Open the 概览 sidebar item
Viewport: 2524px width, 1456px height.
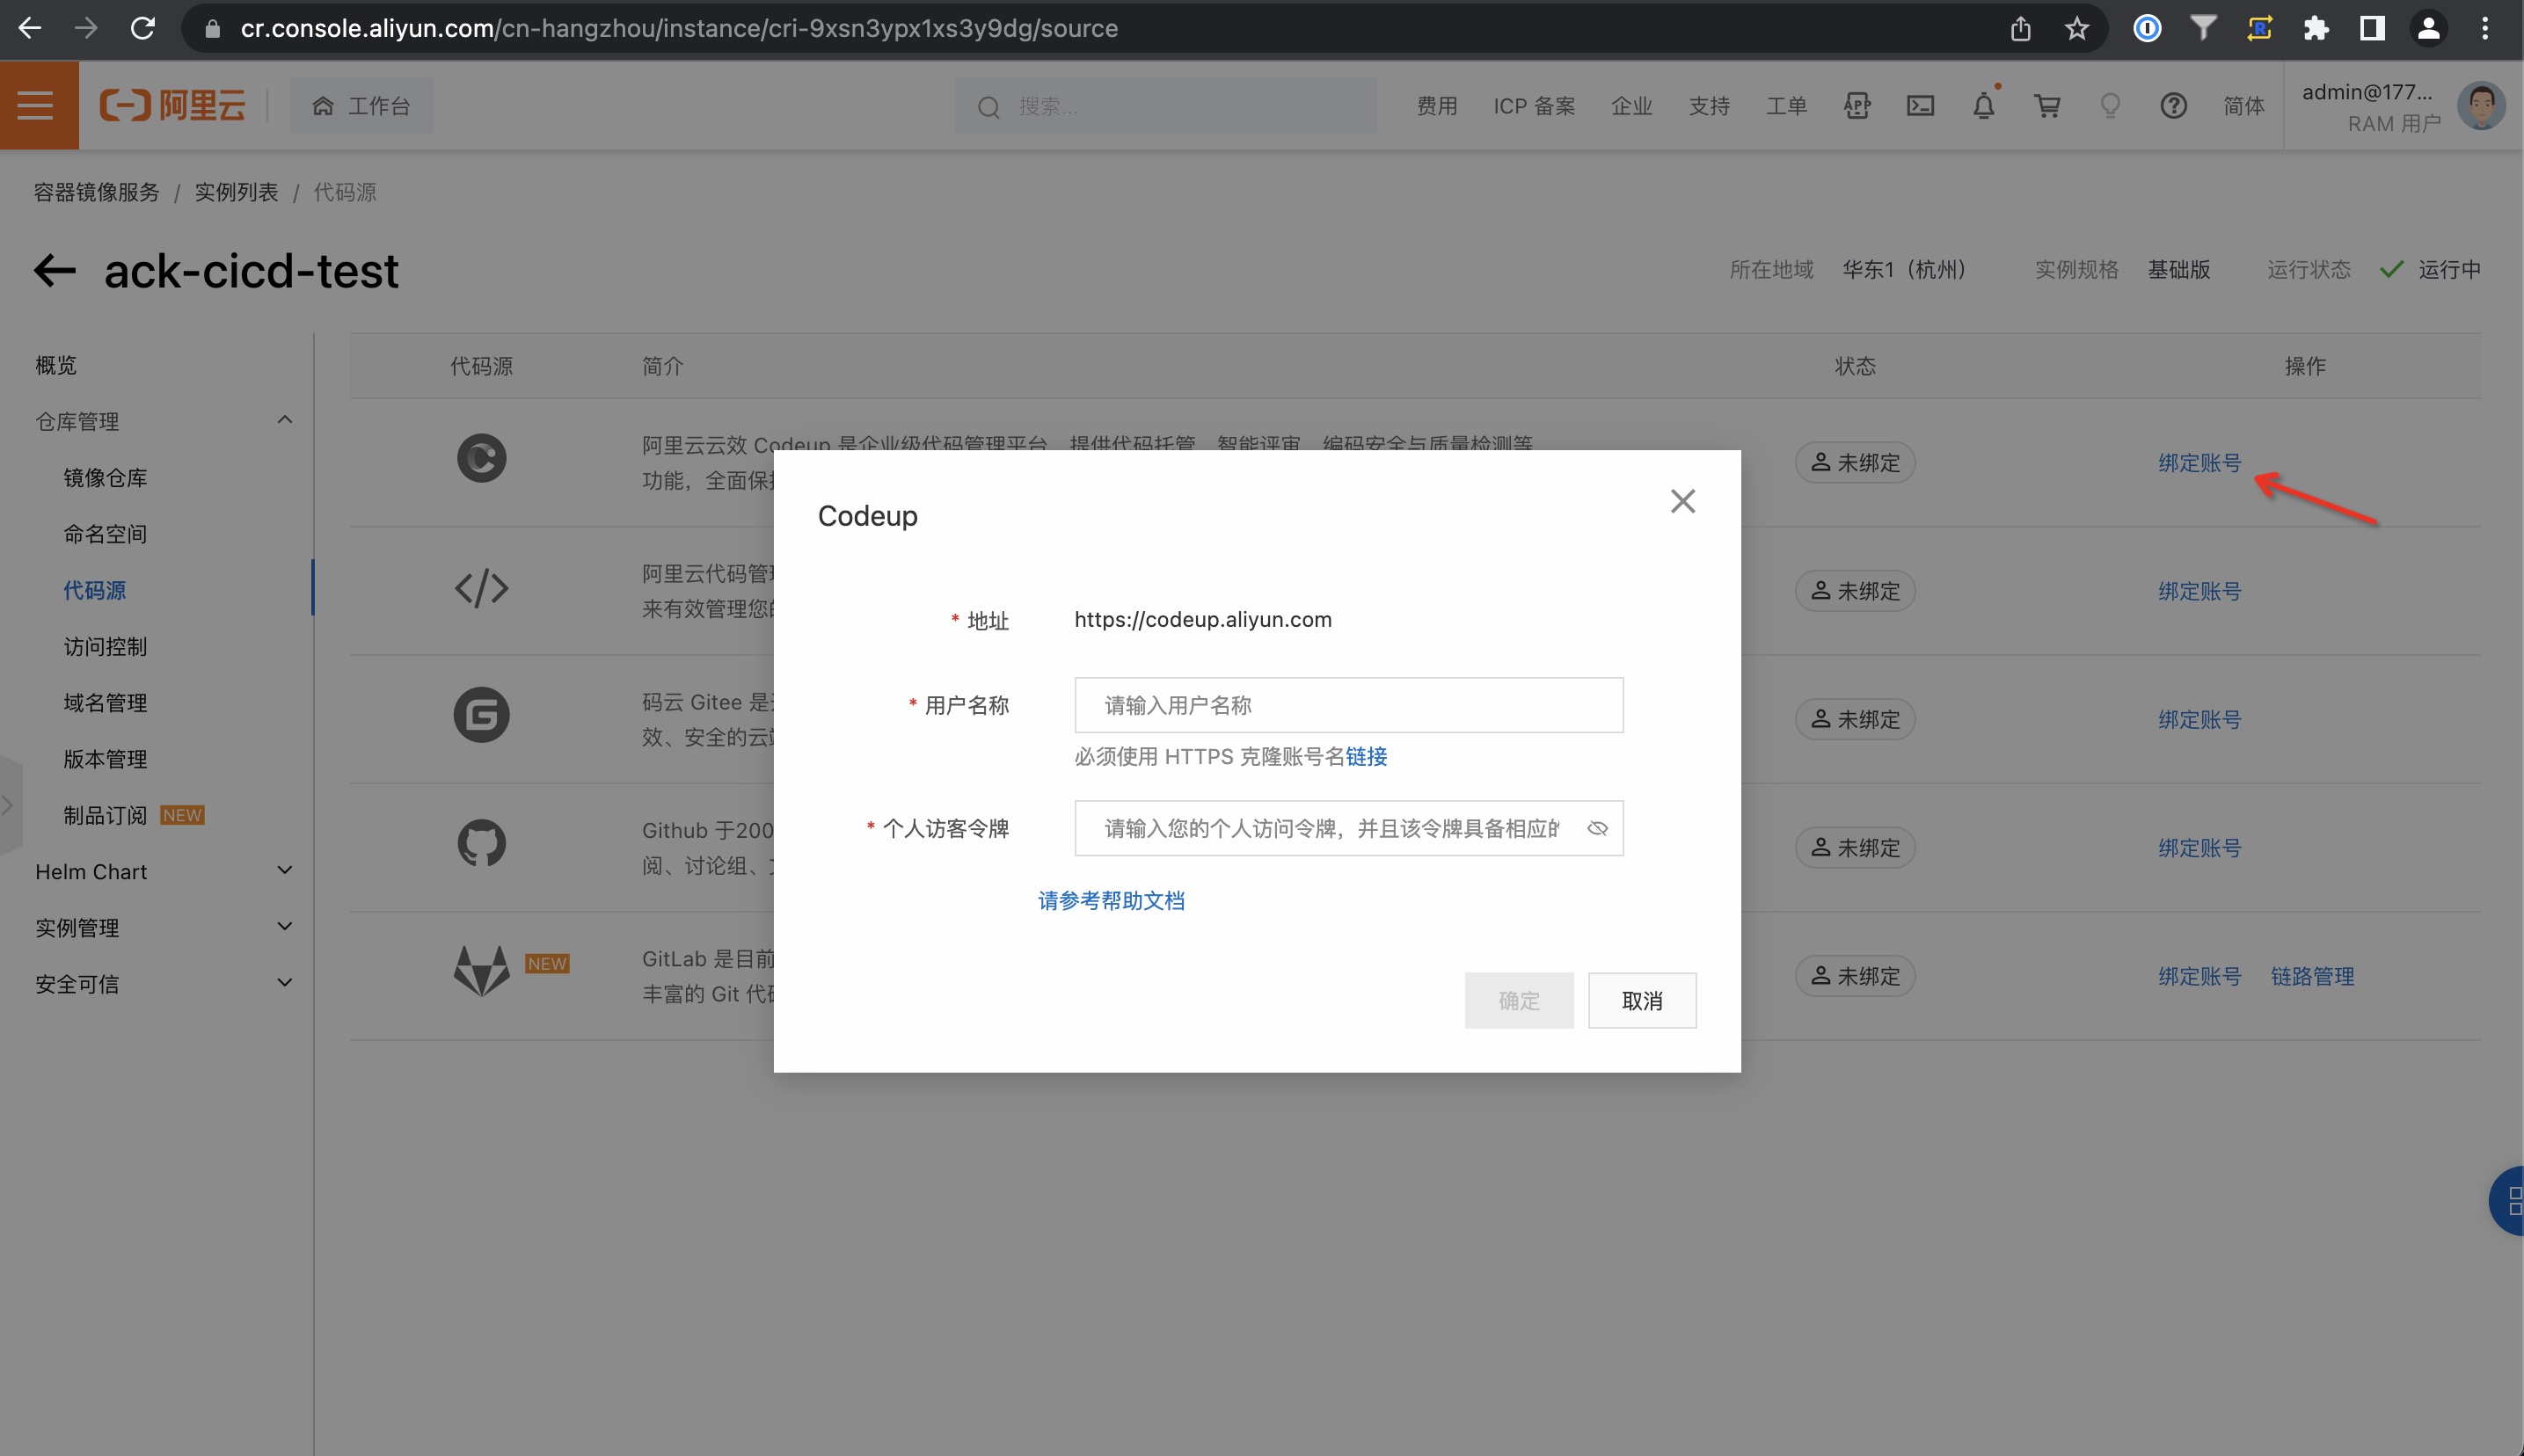(x=56, y=365)
